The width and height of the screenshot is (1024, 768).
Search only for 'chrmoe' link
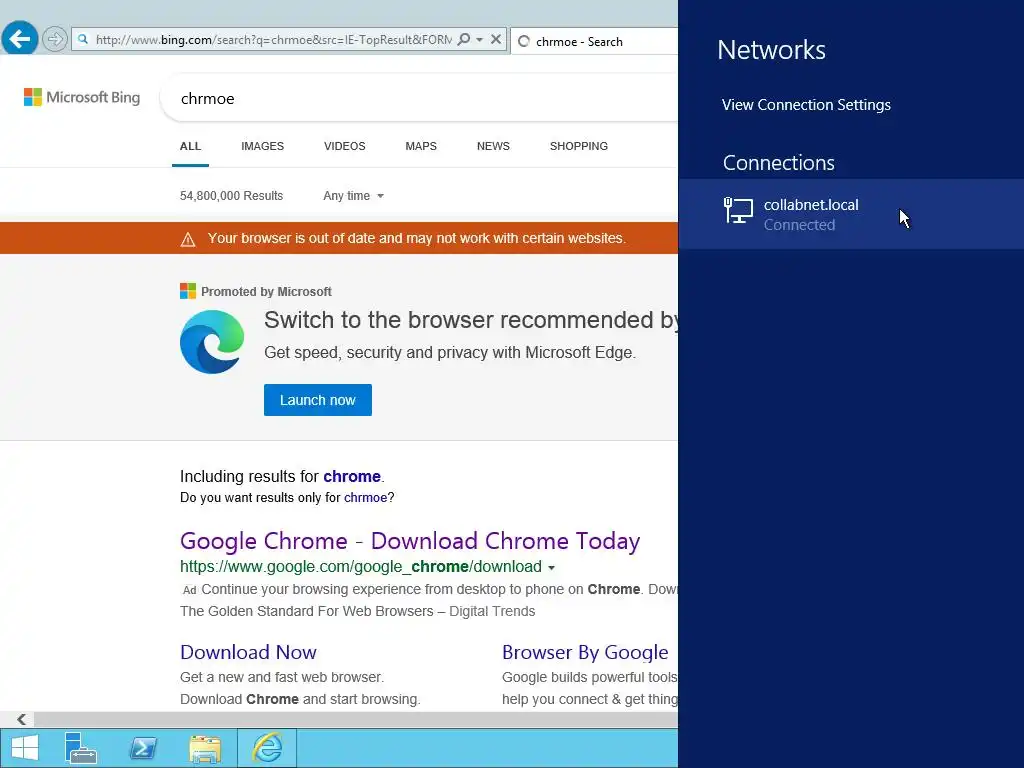coord(365,498)
